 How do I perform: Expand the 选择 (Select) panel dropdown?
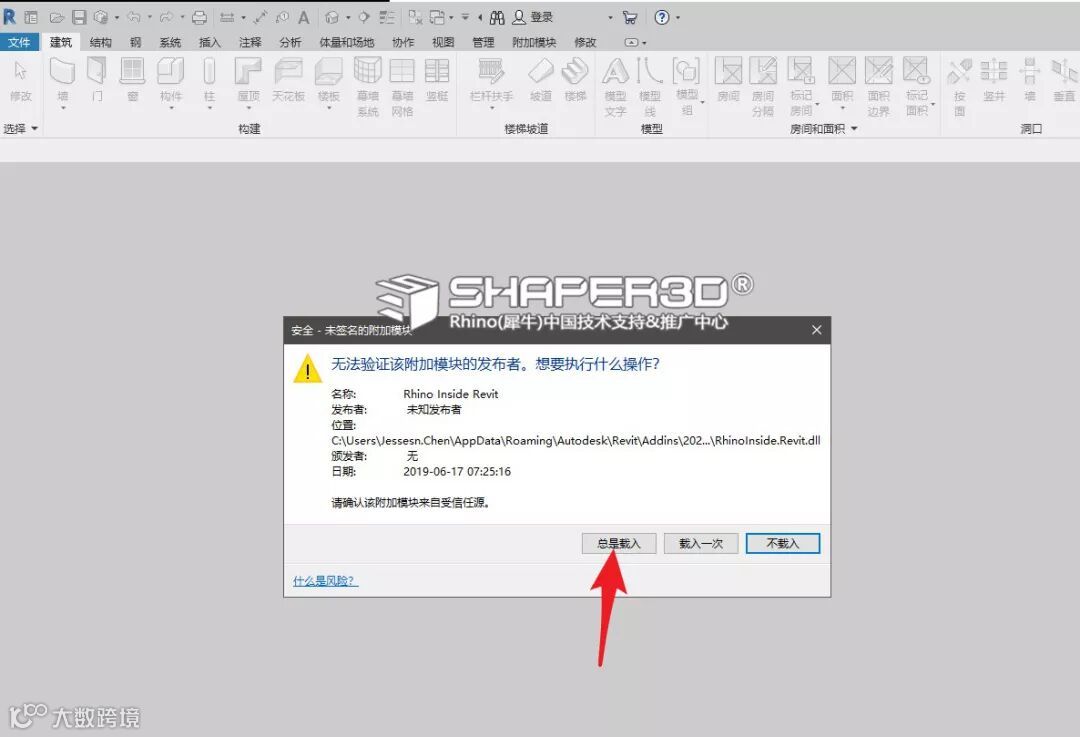[x=34, y=129]
